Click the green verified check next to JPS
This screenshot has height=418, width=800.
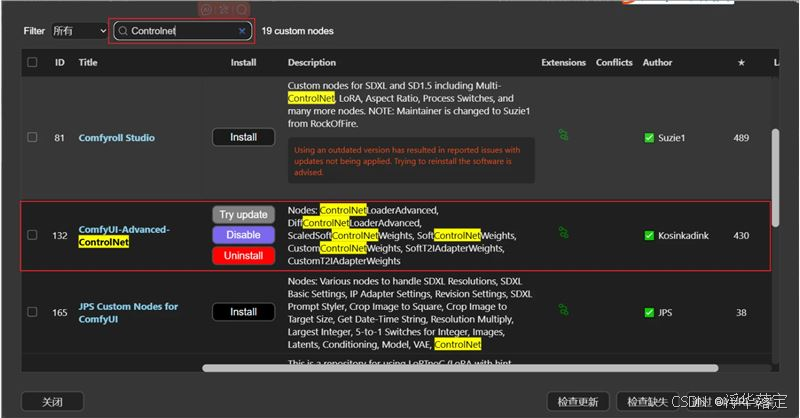coord(649,312)
